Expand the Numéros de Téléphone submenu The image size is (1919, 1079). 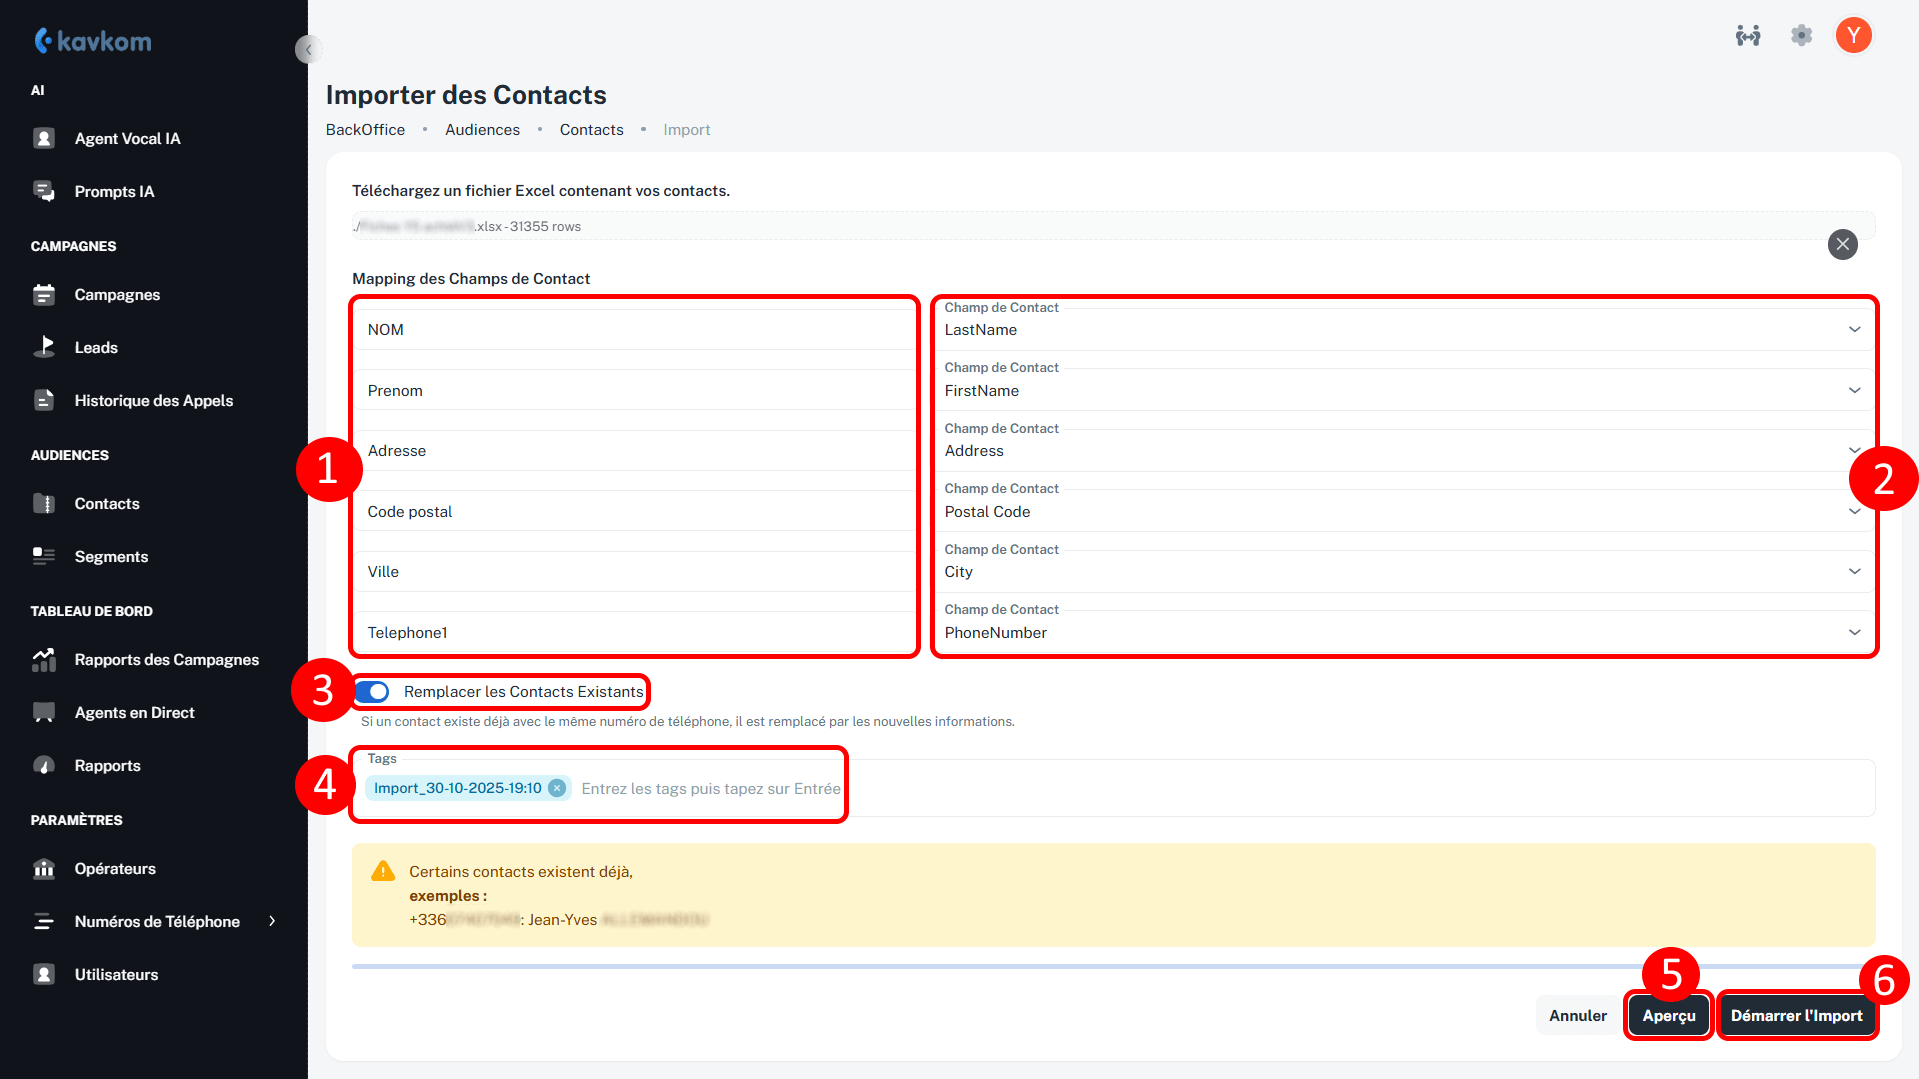click(x=272, y=921)
